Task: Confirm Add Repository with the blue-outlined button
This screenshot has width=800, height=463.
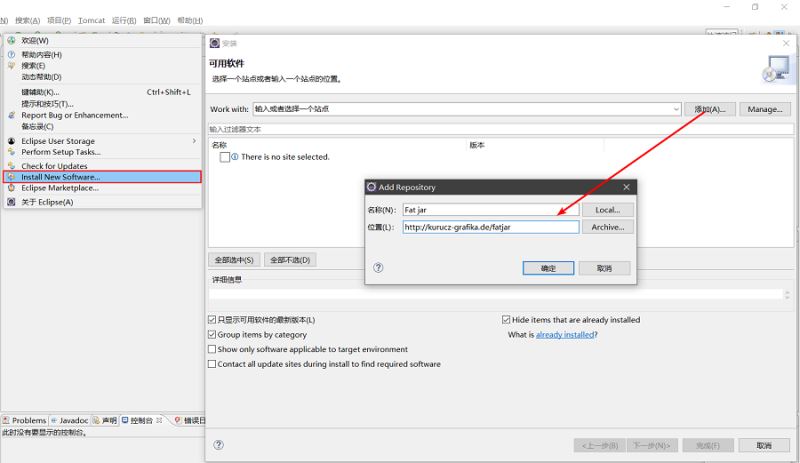Action: point(548,268)
